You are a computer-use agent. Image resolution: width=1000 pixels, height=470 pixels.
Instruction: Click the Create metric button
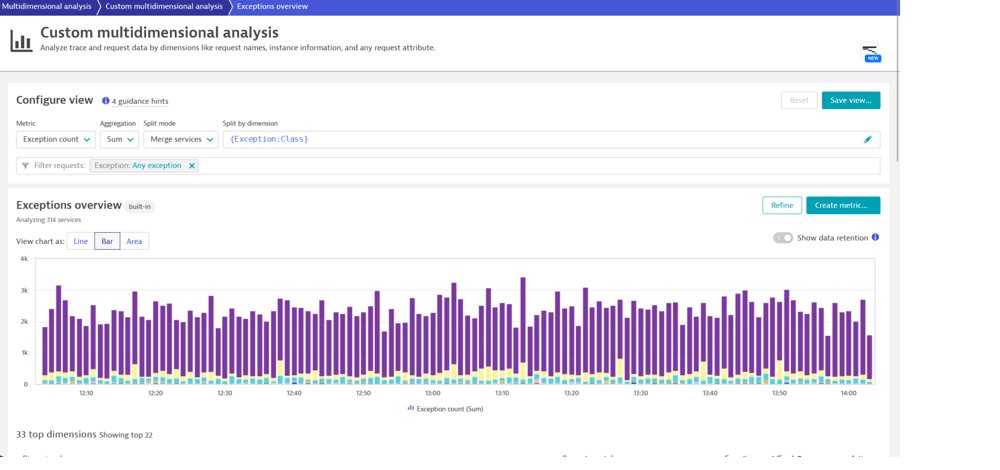[x=843, y=205]
